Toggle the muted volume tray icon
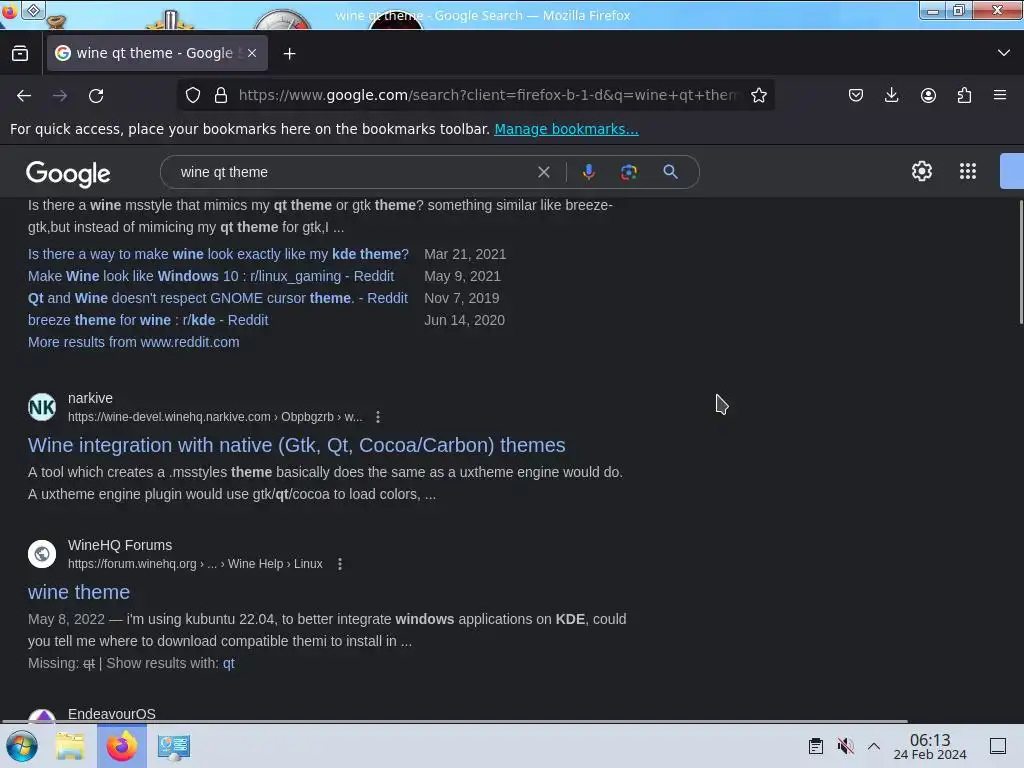The width and height of the screenshot is (1024, 768). [x=846, y=746]
